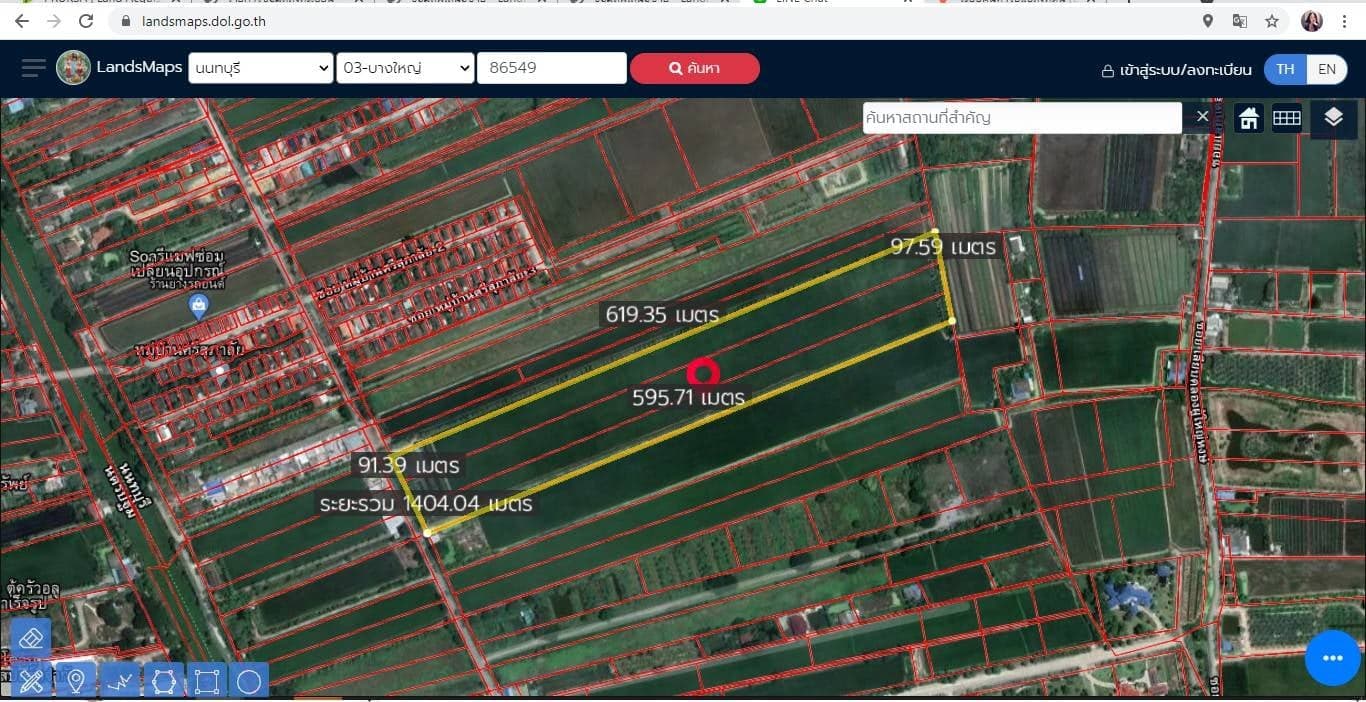
Task: Open the grid table view icon
Action: click(1287, 118)
